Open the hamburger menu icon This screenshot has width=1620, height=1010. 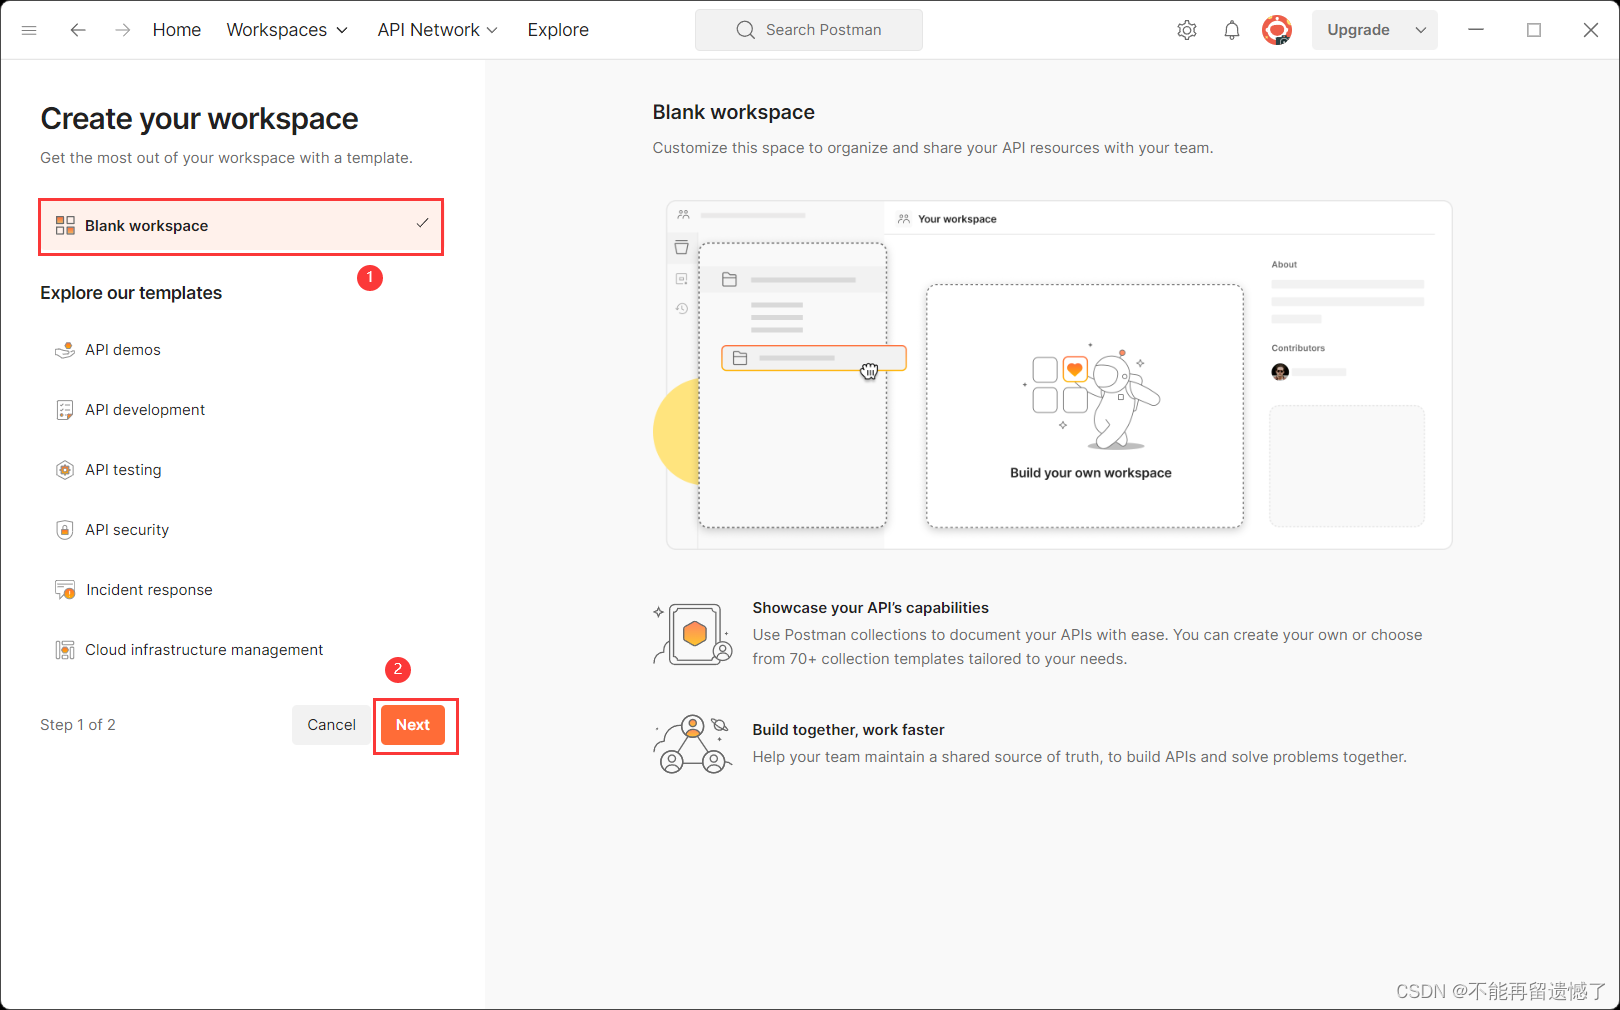(29, 30)
